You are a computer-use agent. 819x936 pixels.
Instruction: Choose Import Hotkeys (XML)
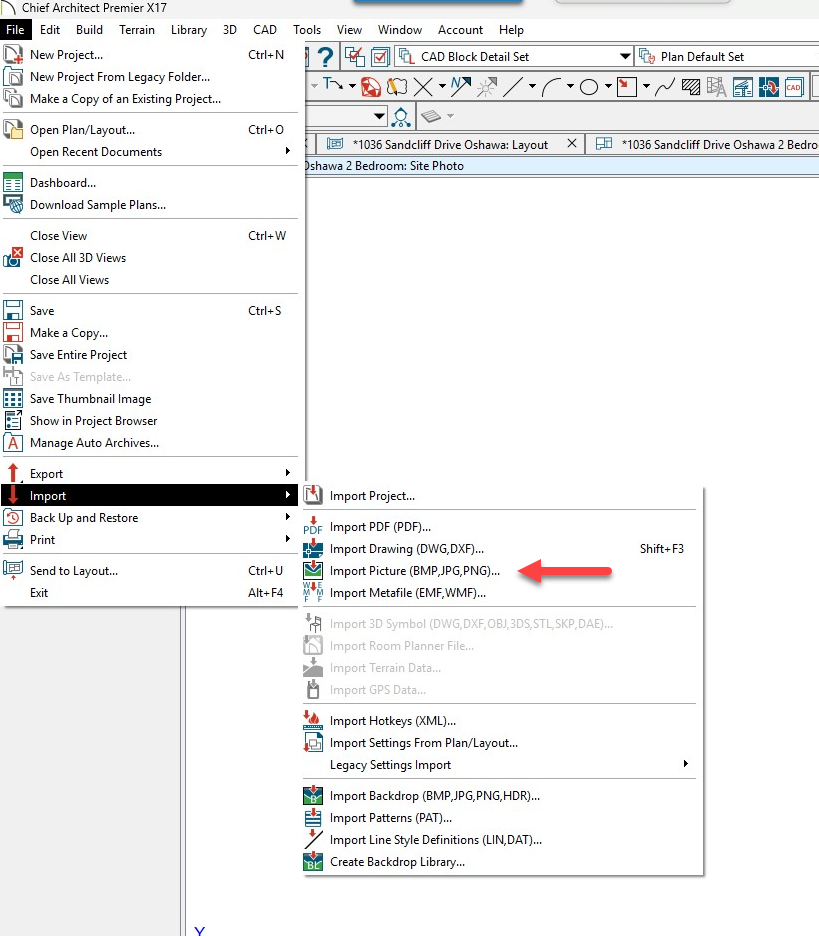point(500,721)
